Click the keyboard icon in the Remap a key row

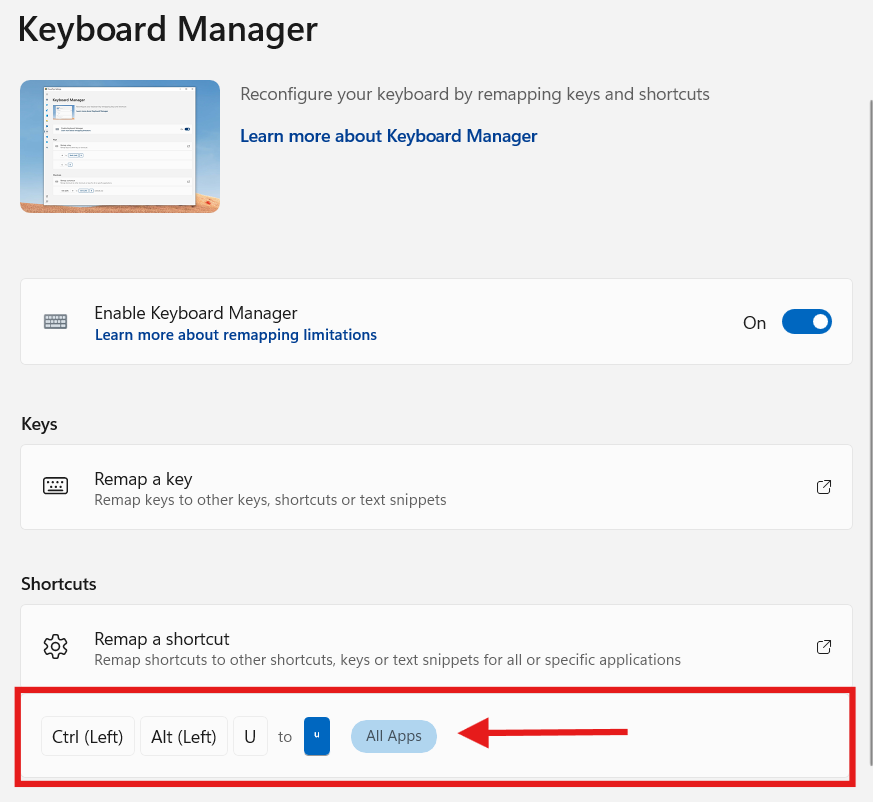click(56, 487)
